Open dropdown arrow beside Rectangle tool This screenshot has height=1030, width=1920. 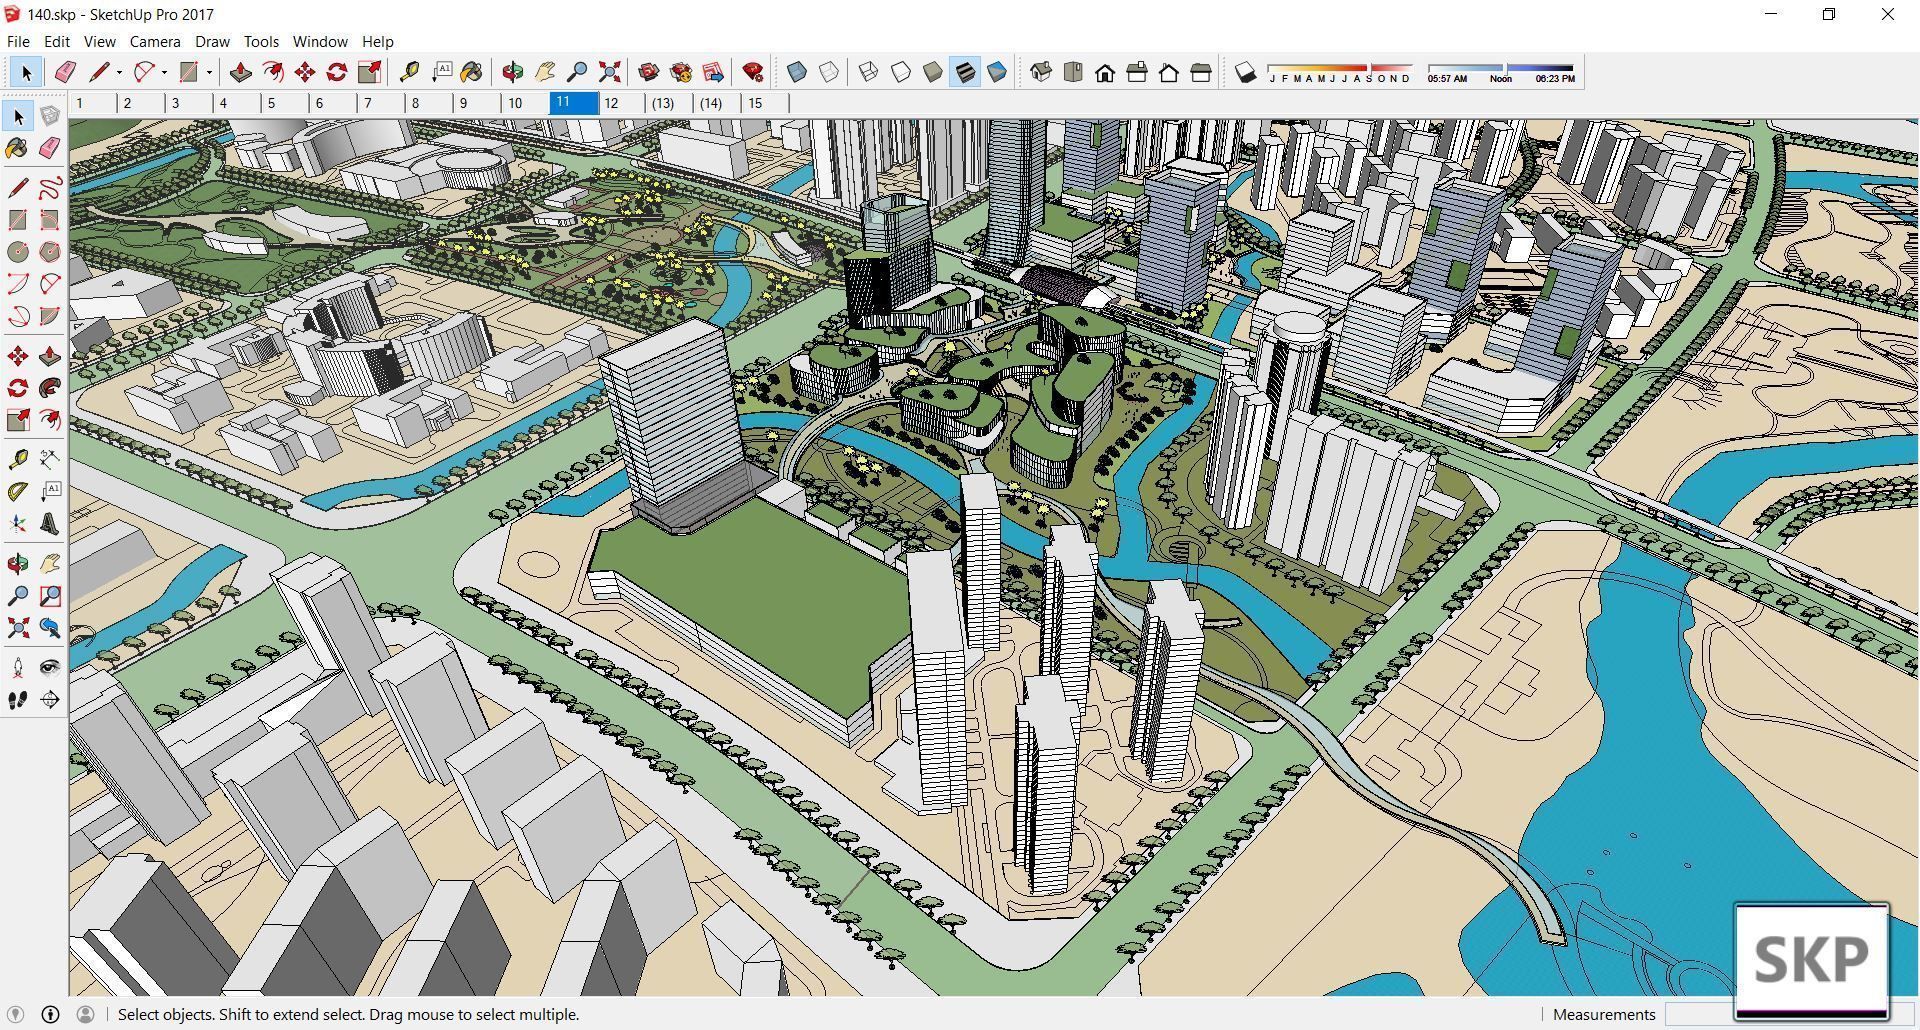pyautogui.click(x=209, y=72)
